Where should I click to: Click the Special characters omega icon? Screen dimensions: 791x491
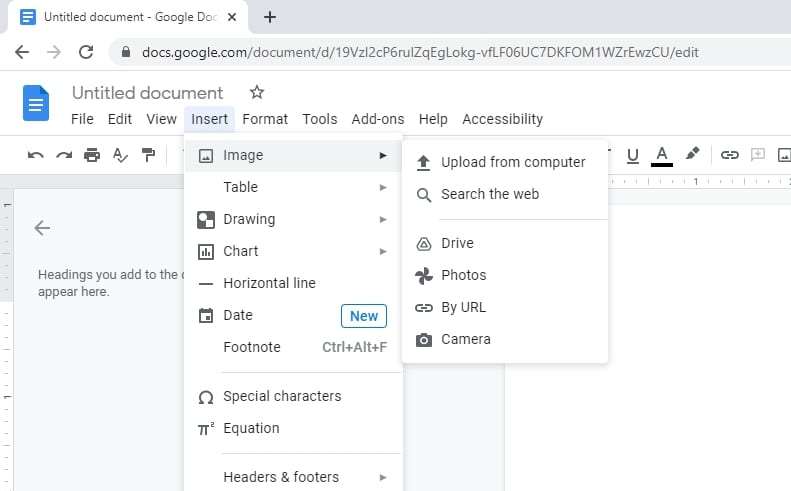point(206,397)
